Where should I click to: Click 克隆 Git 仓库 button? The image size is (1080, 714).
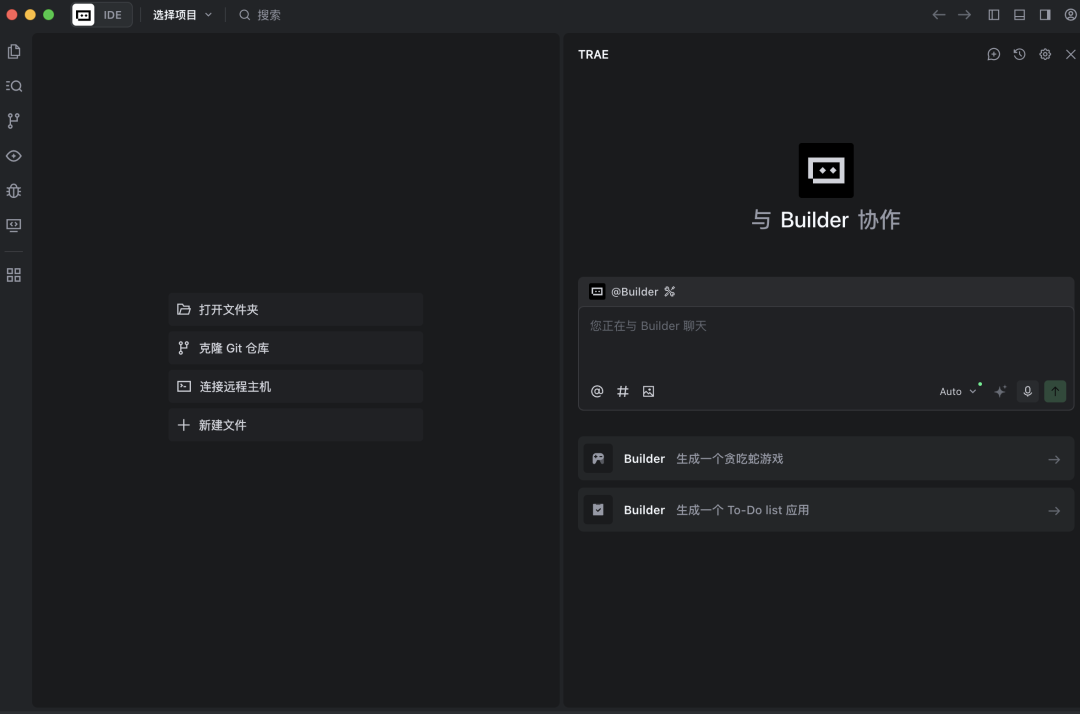pos(295,348)
